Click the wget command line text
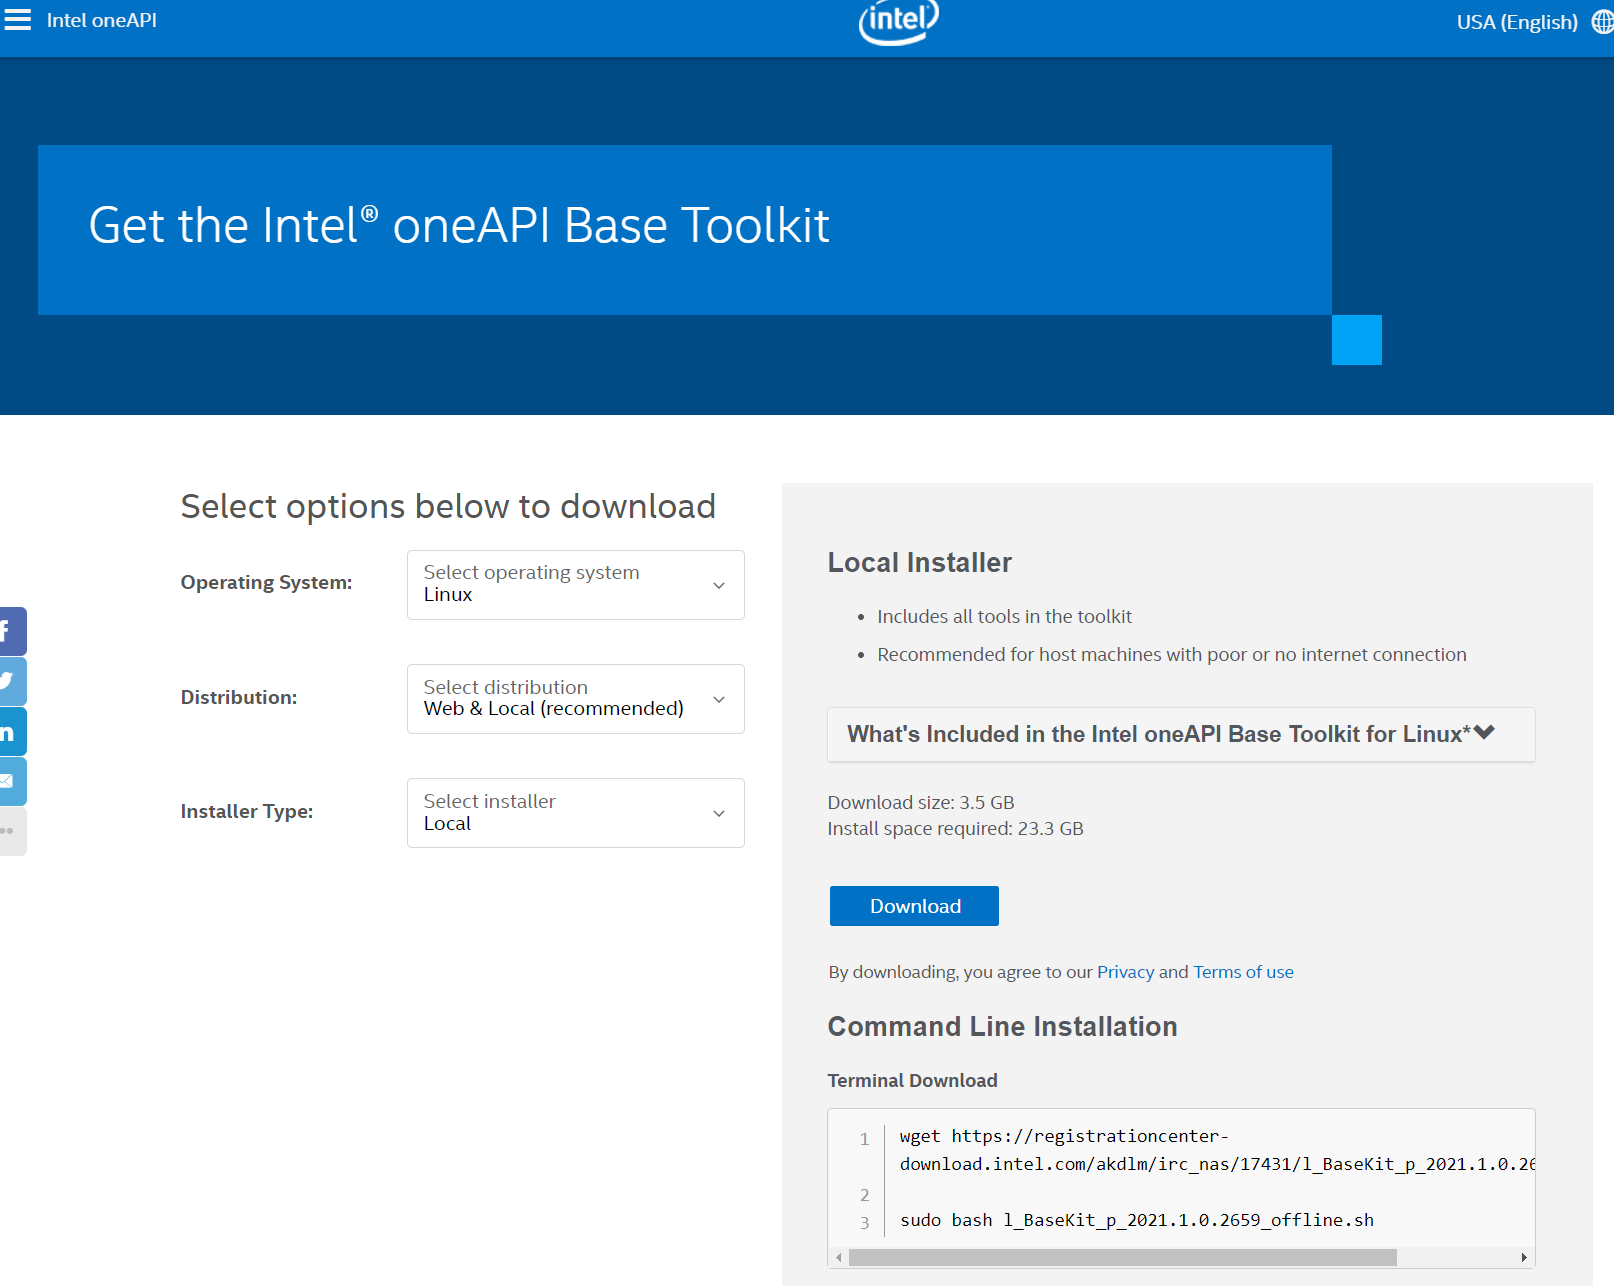 pyautogui.click(x=1217, y=1150)
